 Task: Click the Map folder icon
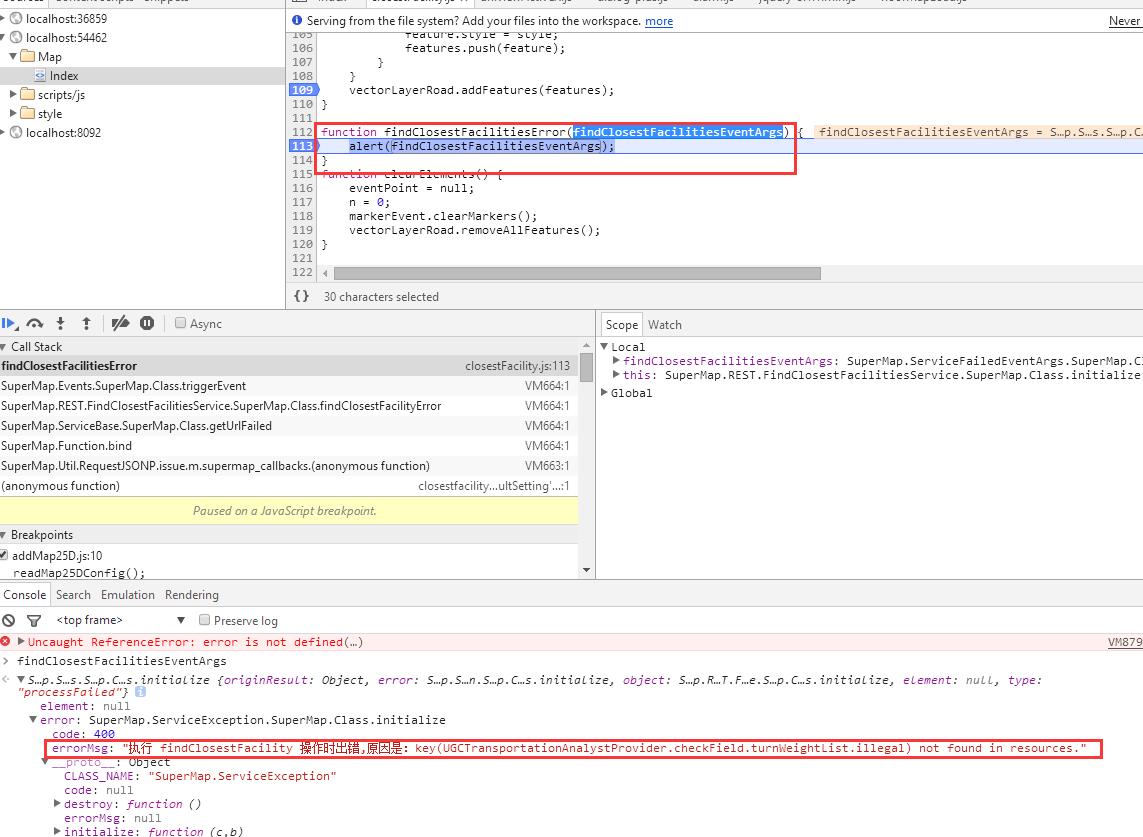[28, 56]
